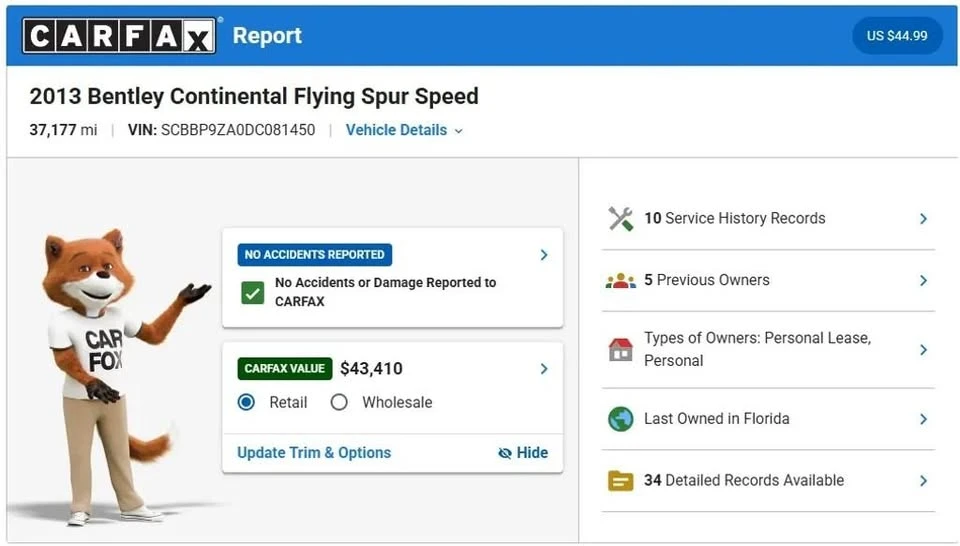The width and height of the screenshot is (960, 546).
Task: Click the yellow folder detailed records icon
Action: click(620, 481)
